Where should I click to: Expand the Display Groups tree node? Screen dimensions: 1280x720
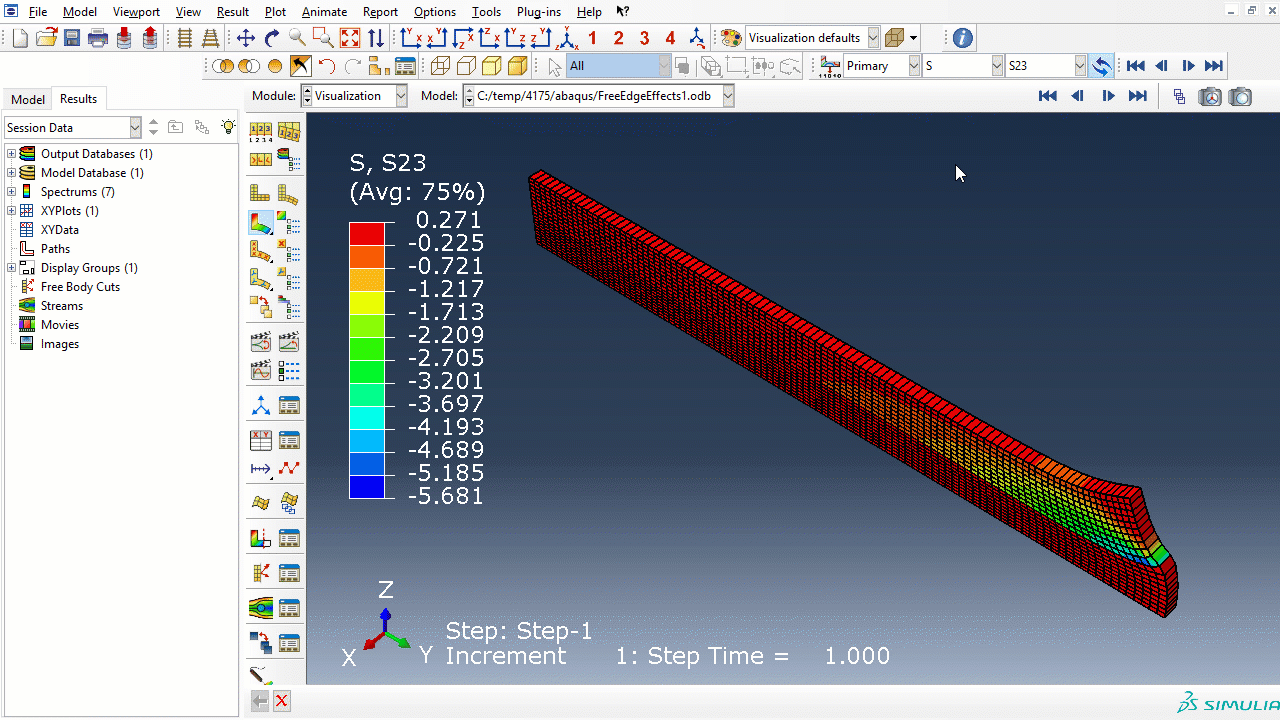(x=11, y=268)
